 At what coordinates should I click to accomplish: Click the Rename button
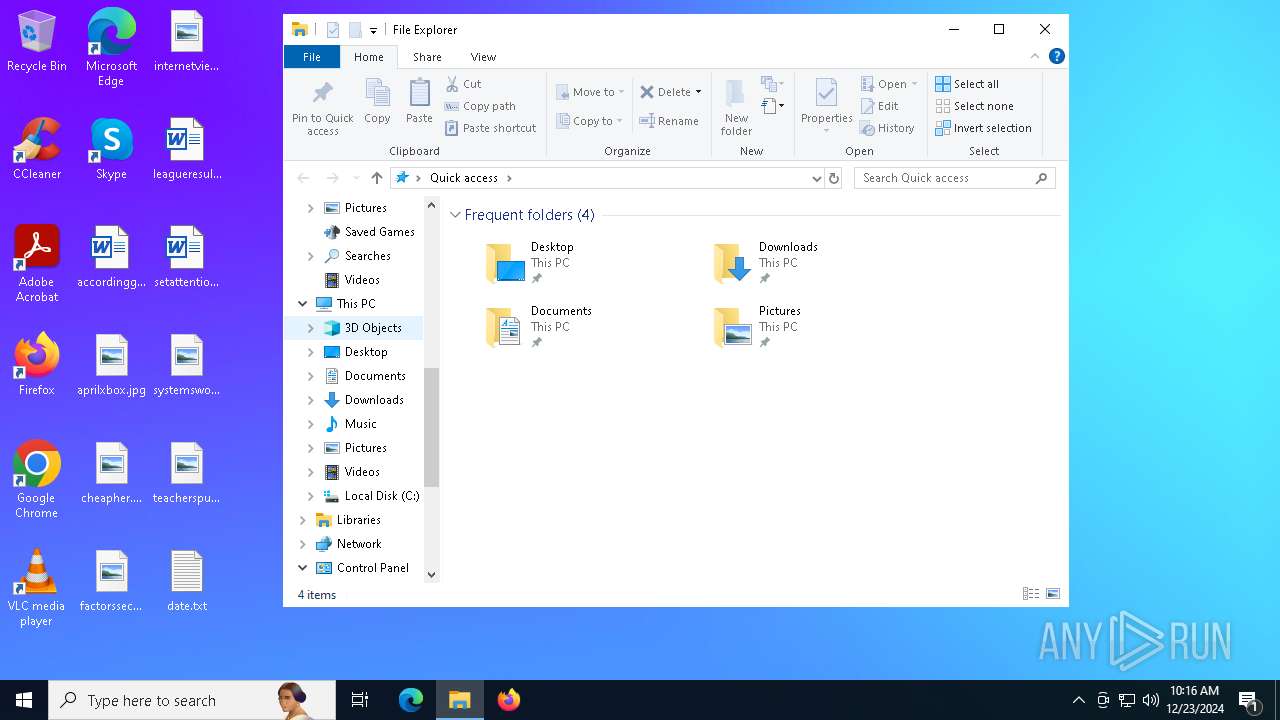pyautogui.click(x=669, y=121)
